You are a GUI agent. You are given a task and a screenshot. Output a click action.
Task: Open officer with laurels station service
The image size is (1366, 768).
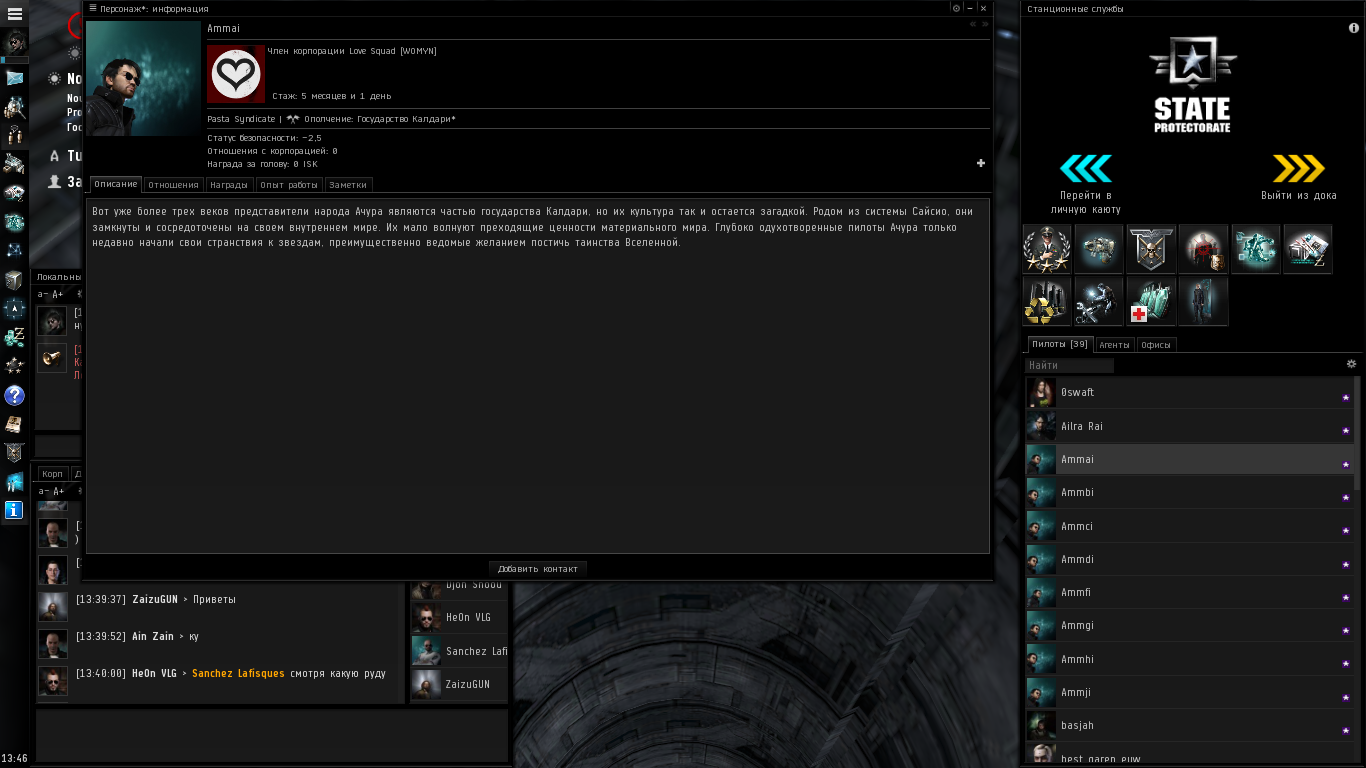[1047, 249]
